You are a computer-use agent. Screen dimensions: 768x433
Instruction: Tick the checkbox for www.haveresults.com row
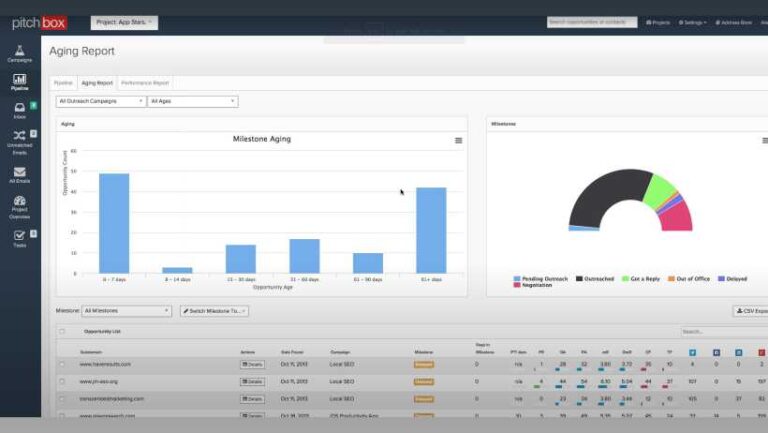coord(62,365)
